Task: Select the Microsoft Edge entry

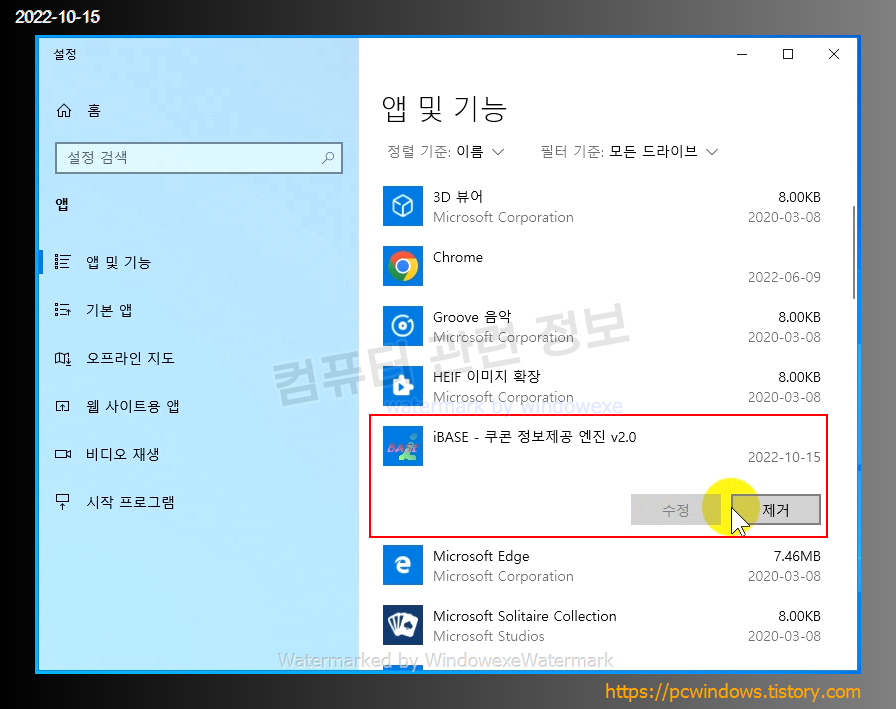Action: 602,566
